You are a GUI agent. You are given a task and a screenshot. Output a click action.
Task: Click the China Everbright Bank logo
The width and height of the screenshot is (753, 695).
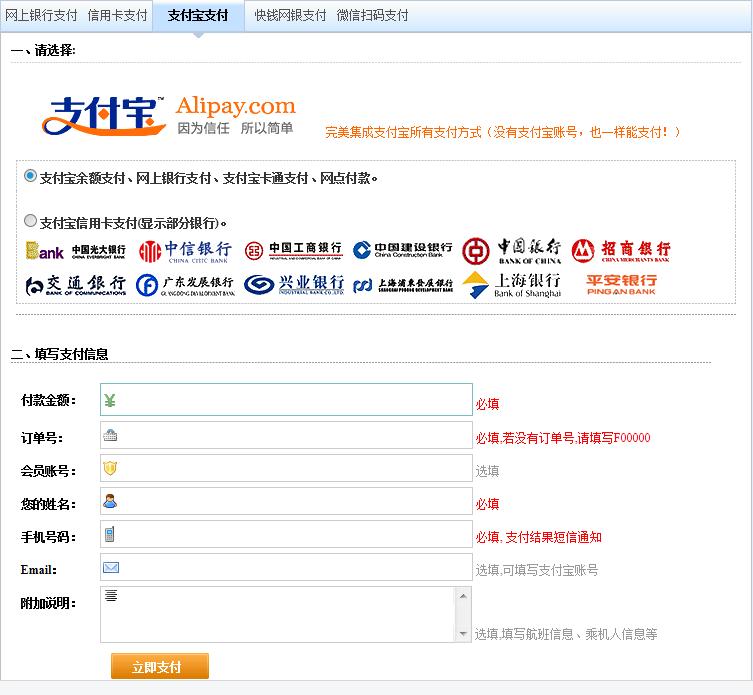[x=76, y=251]
